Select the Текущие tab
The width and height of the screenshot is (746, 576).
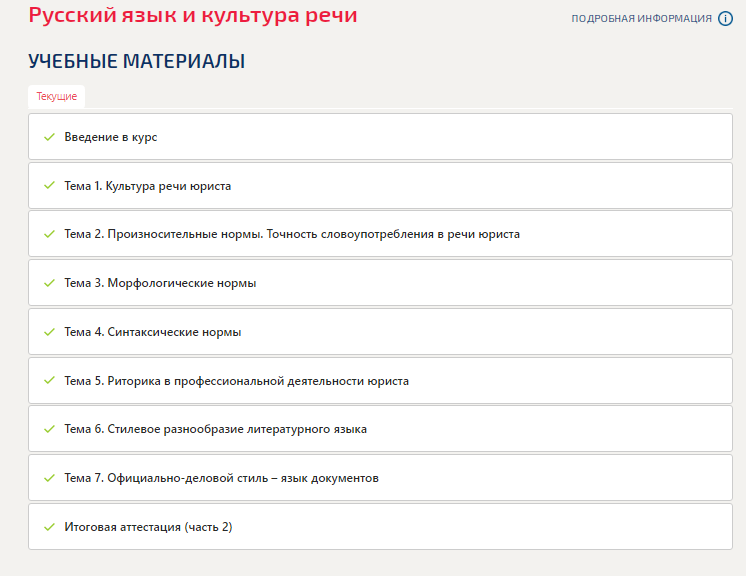pyautogui.click(x=57, y=97)
